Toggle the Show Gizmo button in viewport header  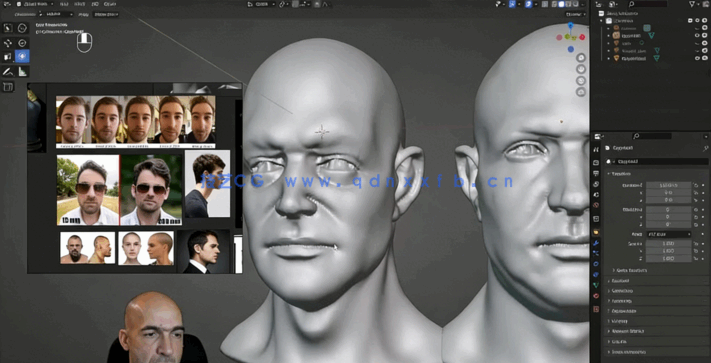[x=512, y=4]
